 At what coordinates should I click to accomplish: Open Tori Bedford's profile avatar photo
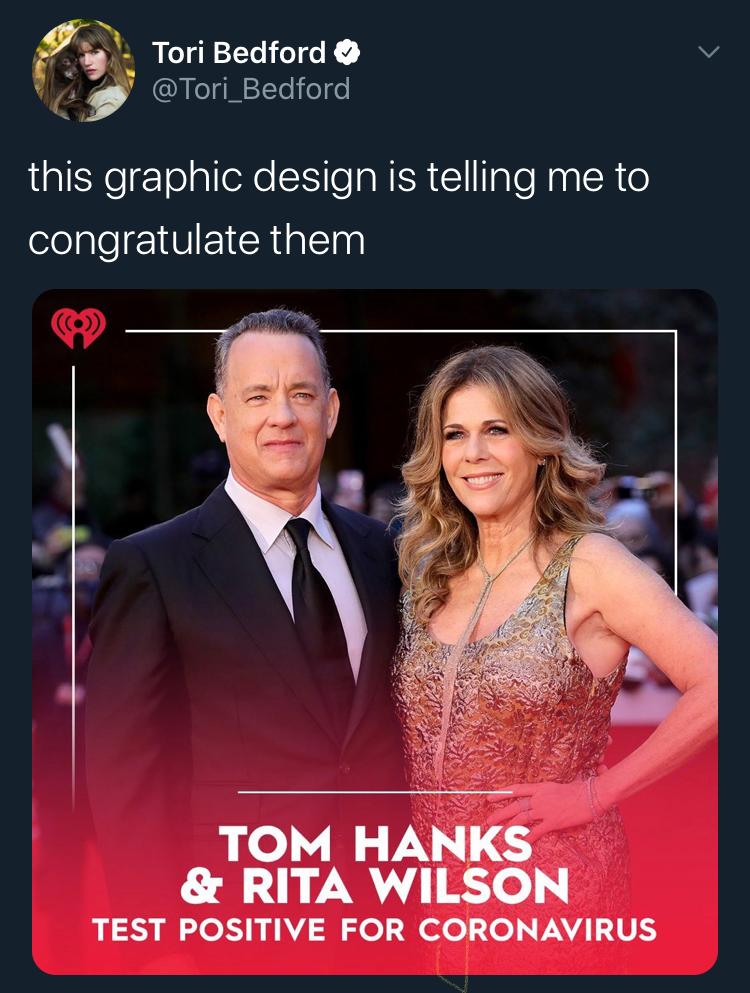[83, 70]
